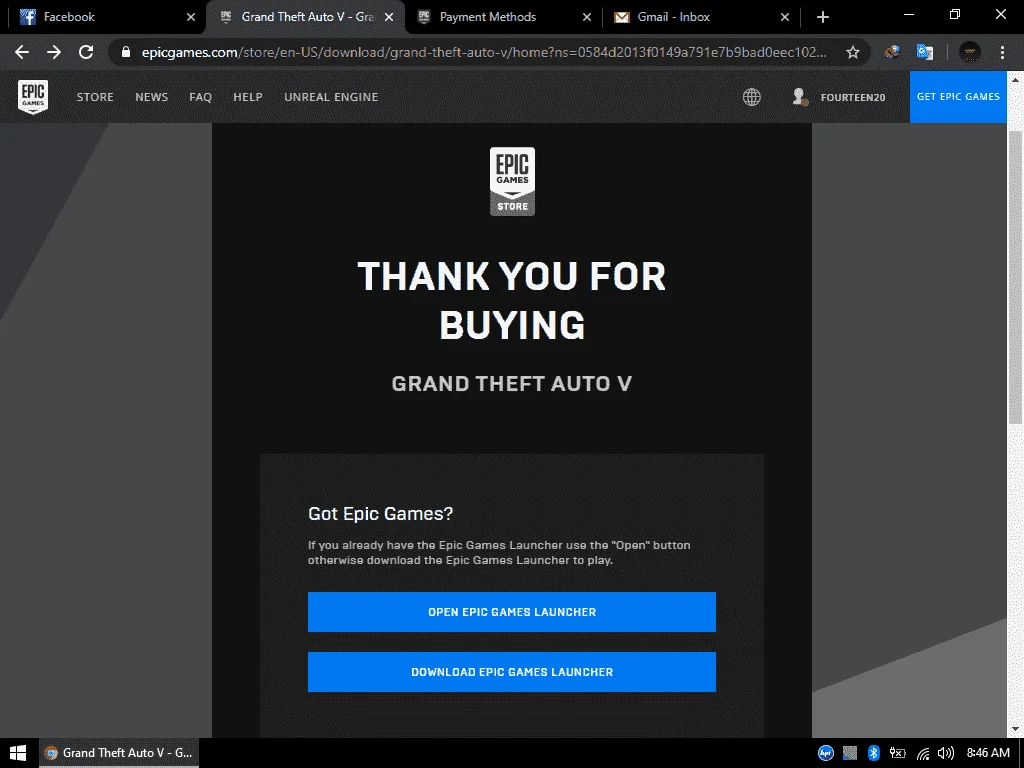1024x768 pixels.
Task: Click the scrollbar up arrow
Action: pyautogui.click(x=1016, y=78)
